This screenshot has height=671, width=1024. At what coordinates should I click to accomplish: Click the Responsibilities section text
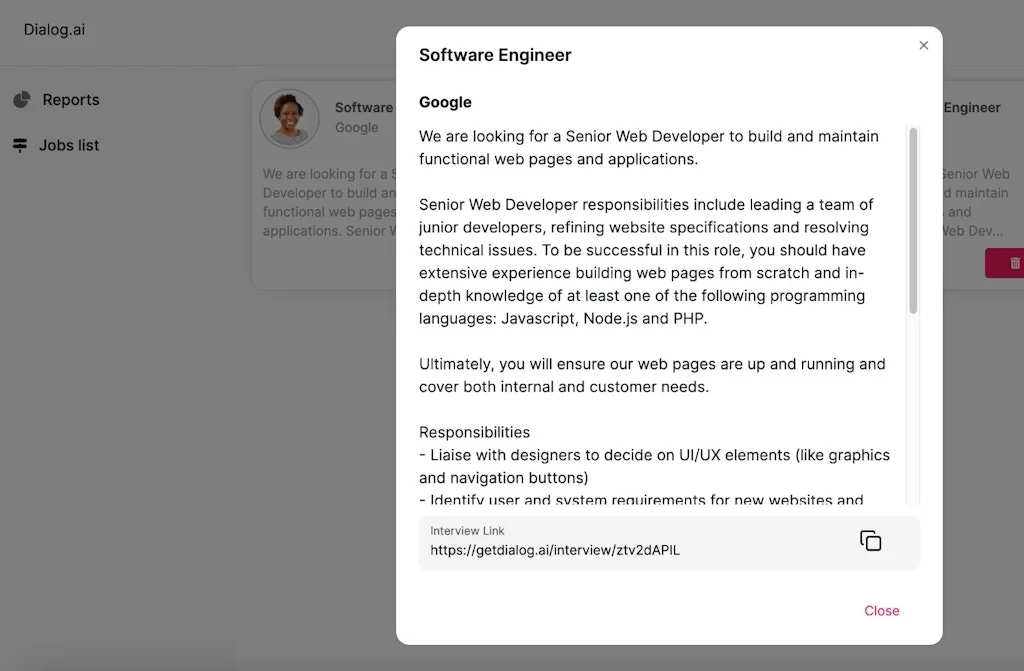click(x=474, y=431)
